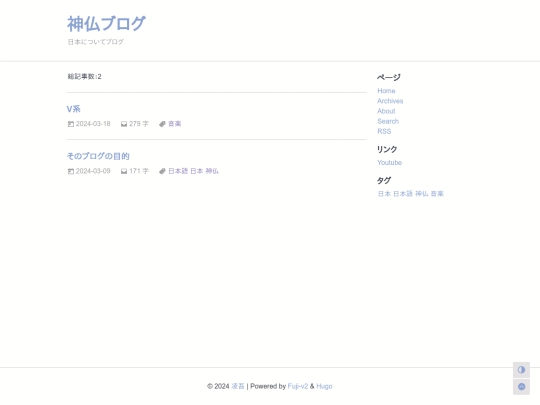
Task: Click word-count icon beside 279 字
Action: coord(124,124)
